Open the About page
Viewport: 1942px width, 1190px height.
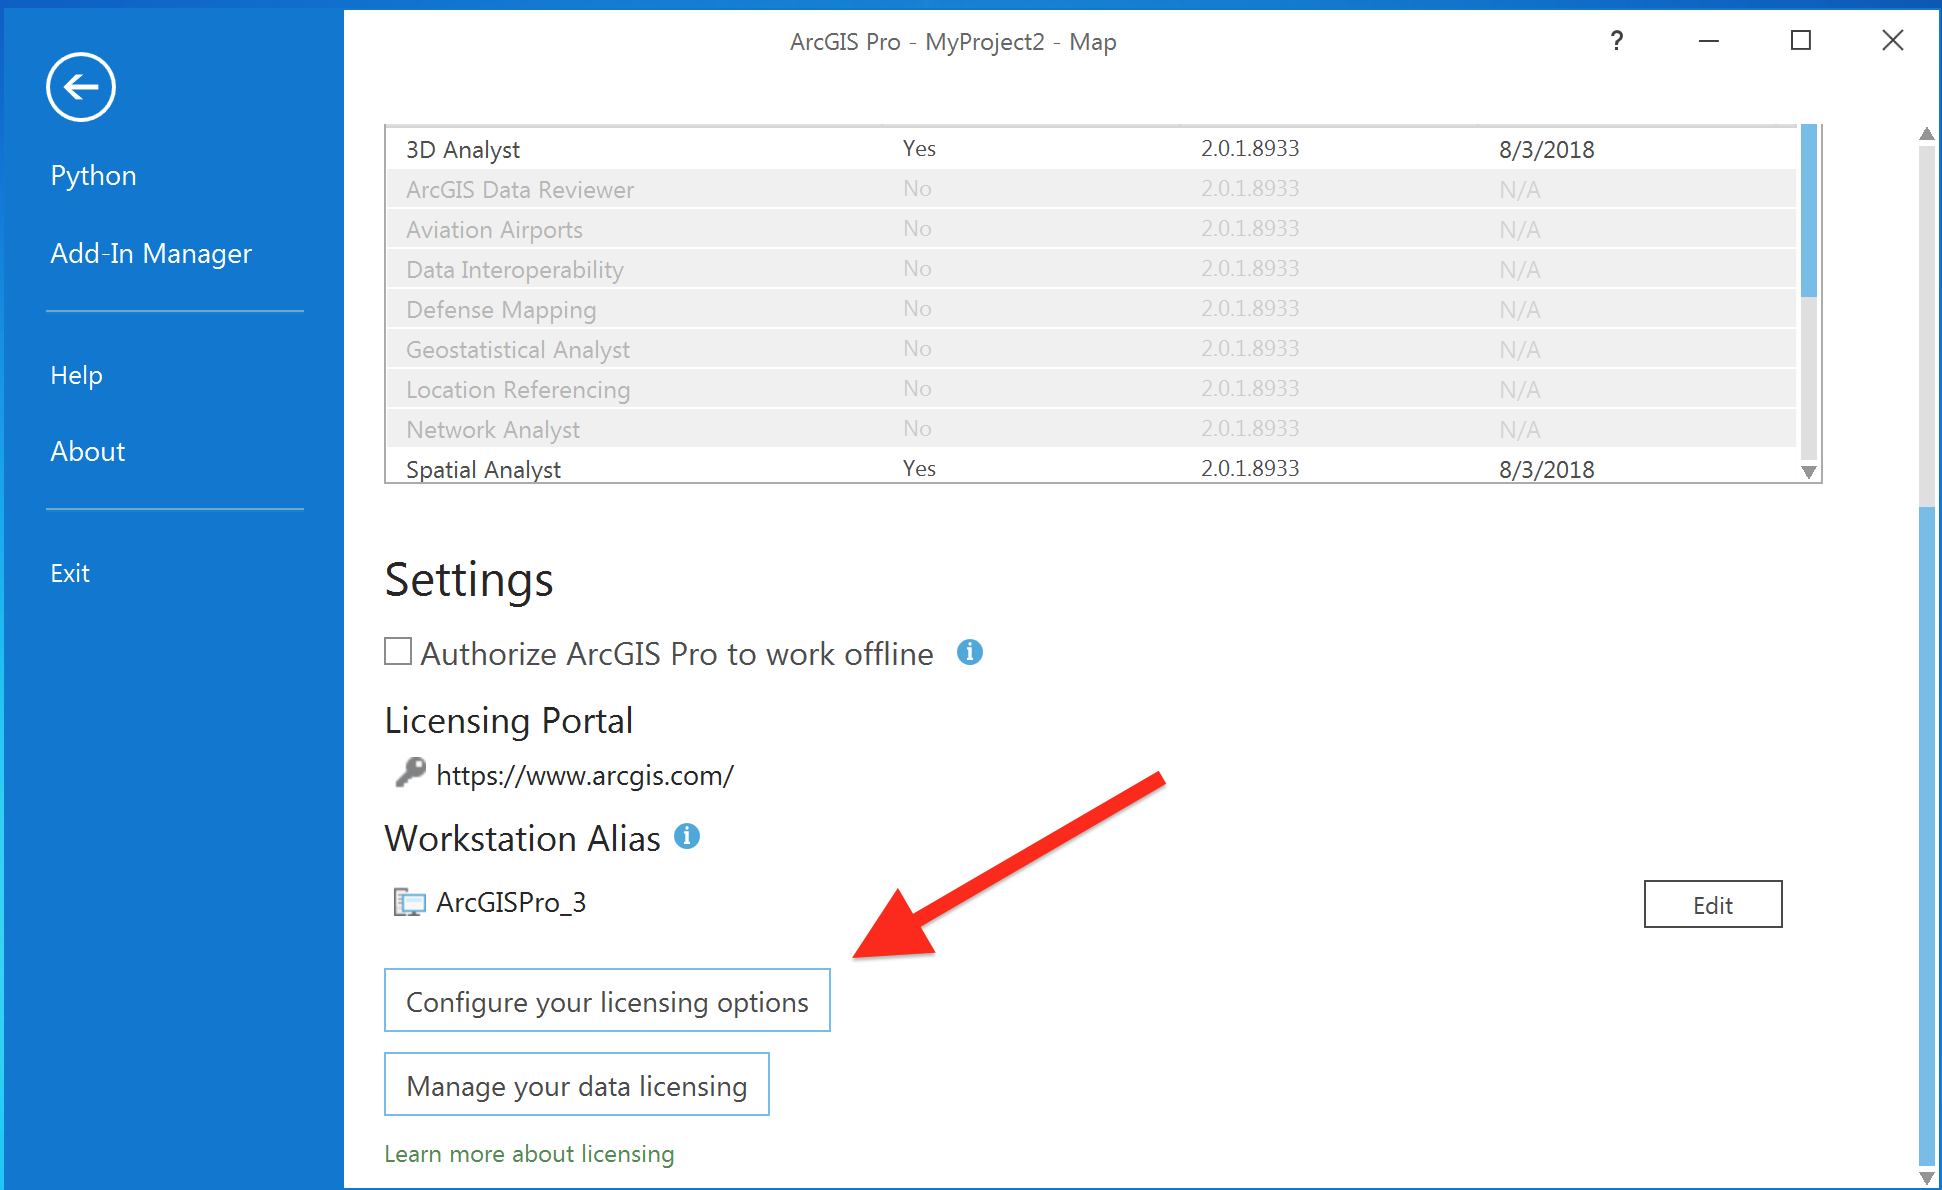click(87, 451)
